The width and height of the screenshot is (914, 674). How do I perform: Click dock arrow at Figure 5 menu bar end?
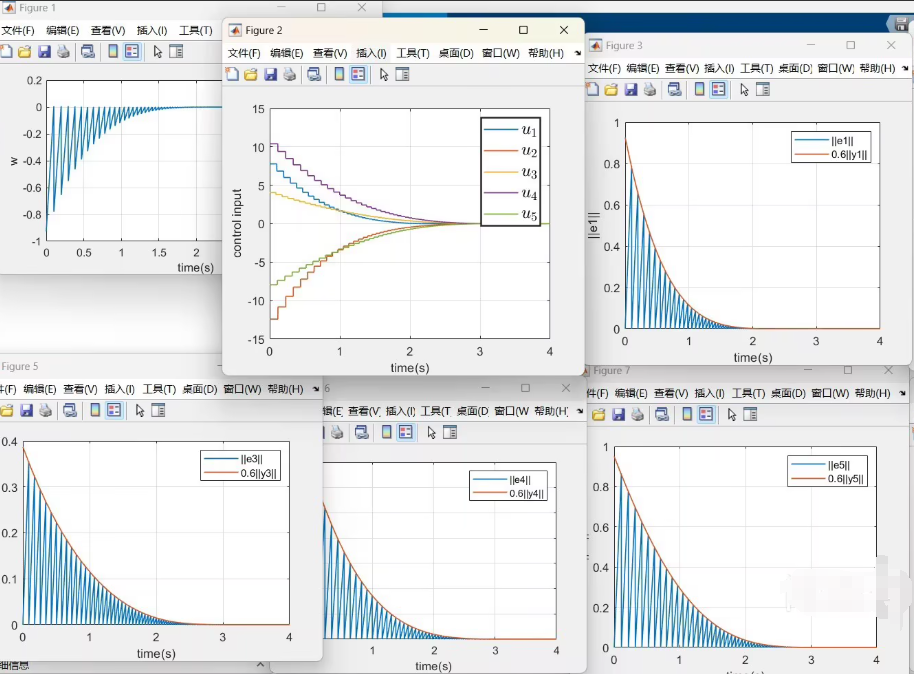pos(316,389)
